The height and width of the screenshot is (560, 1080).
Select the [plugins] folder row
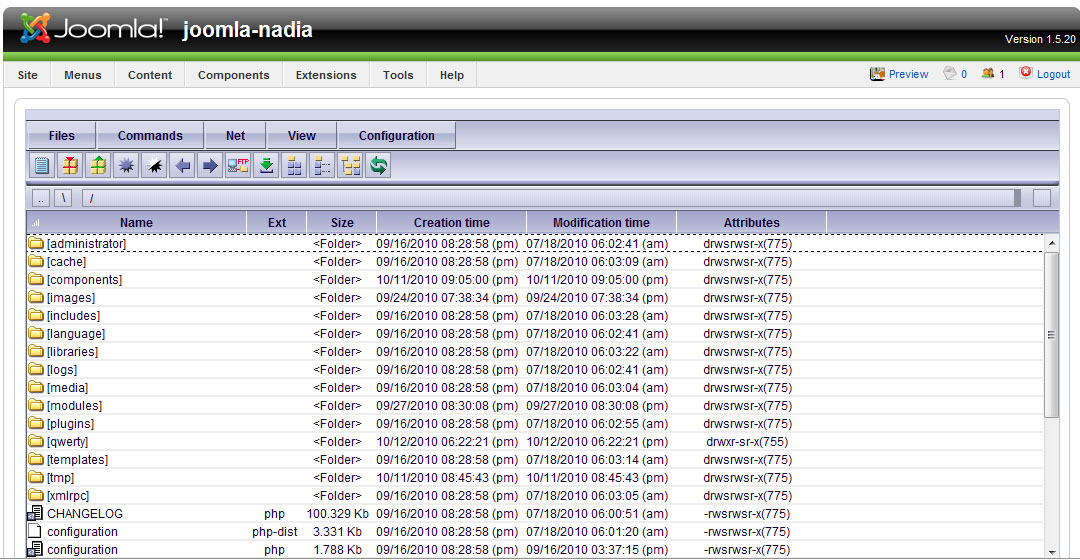click(x=535, y=423)
